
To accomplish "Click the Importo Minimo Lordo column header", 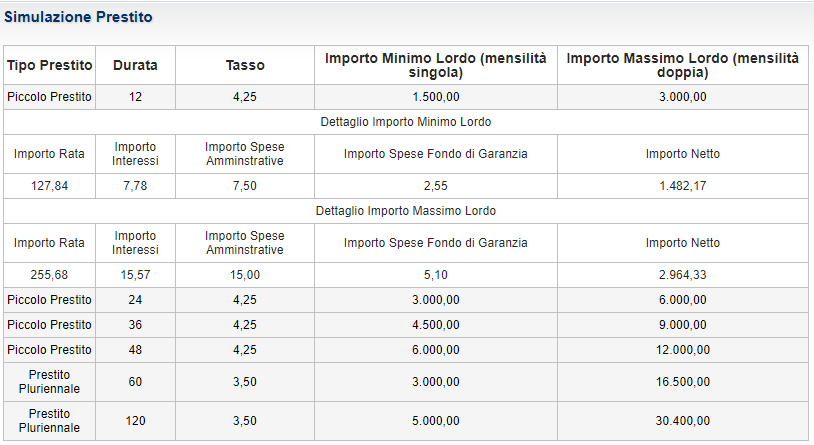I will (x=435, y=65).
